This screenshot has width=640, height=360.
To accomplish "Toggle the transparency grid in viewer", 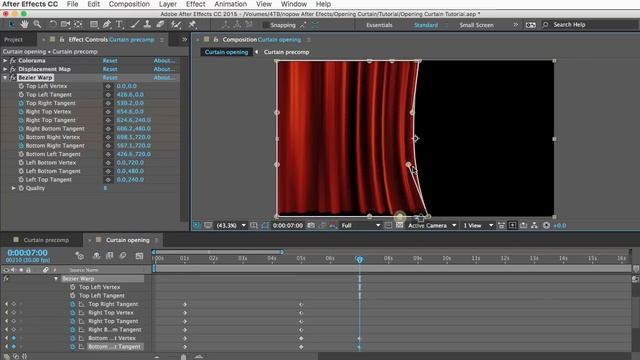I will (x=400, y=225).
